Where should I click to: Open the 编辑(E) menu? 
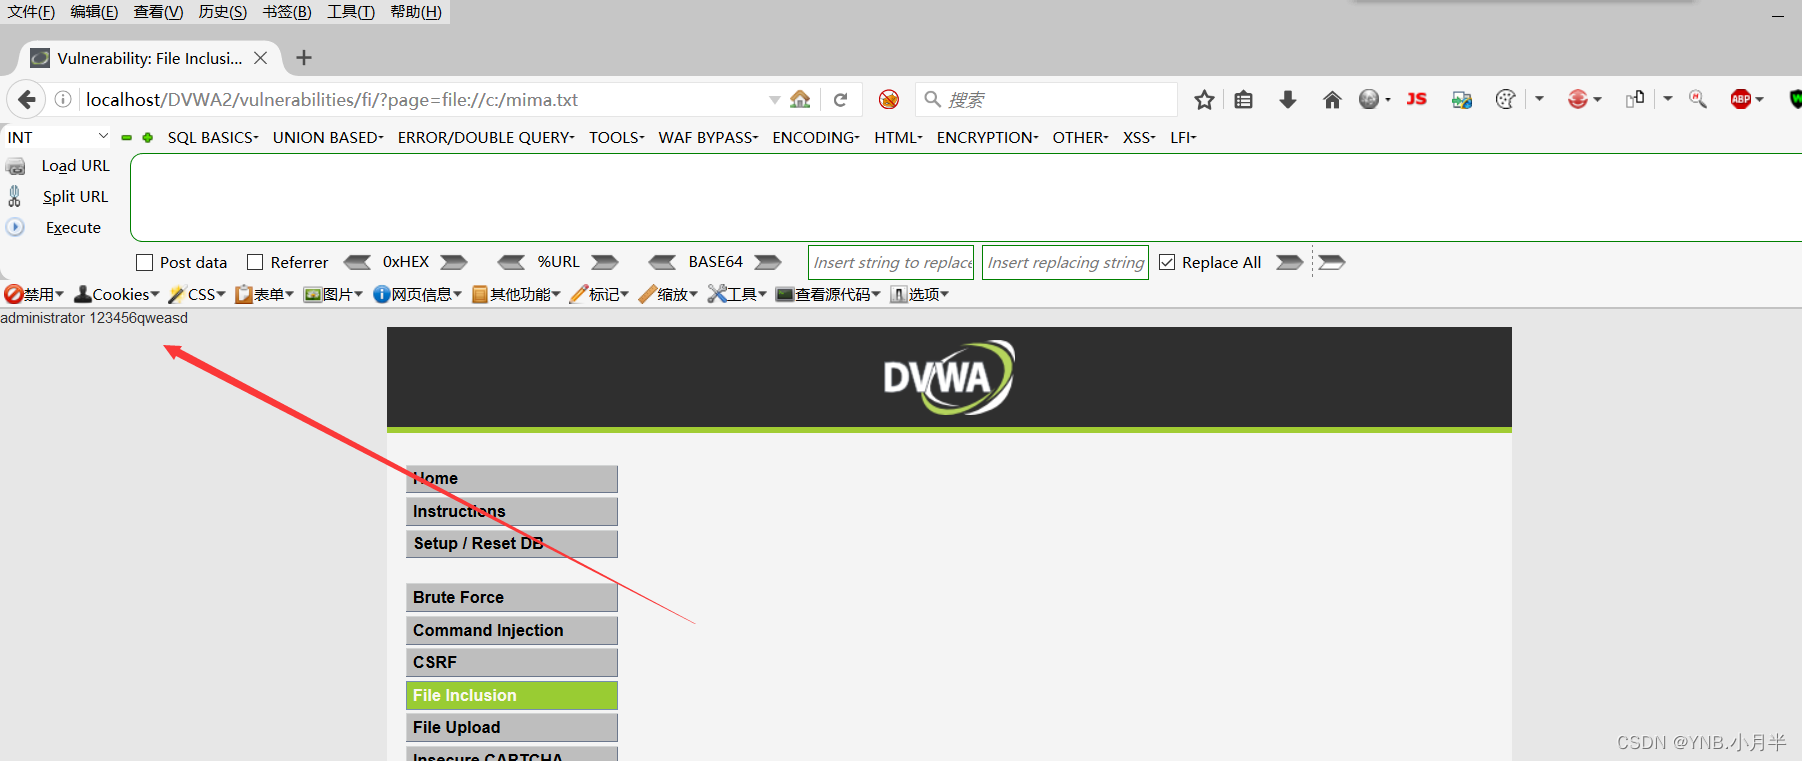(94, 12)
